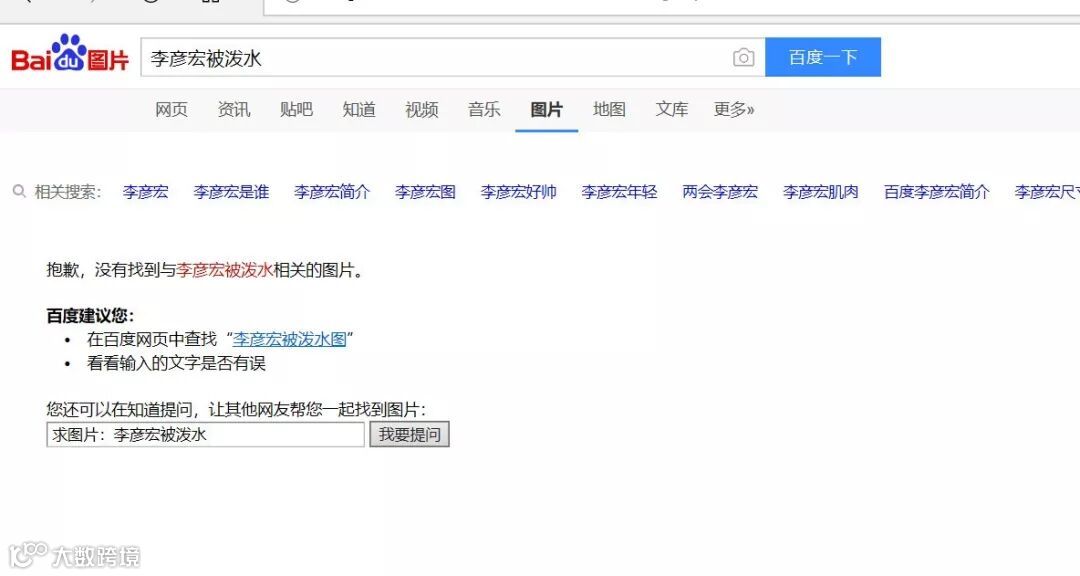Viewport: 1080px width, 576px height.
Task: Open the 地图 tab
Action: [610, 110]
